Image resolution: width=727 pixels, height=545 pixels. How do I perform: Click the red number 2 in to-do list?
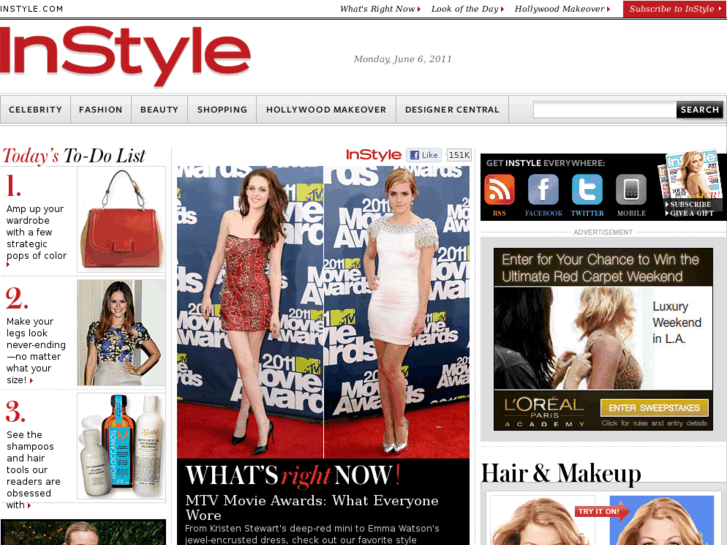click(x=17, y=298)
